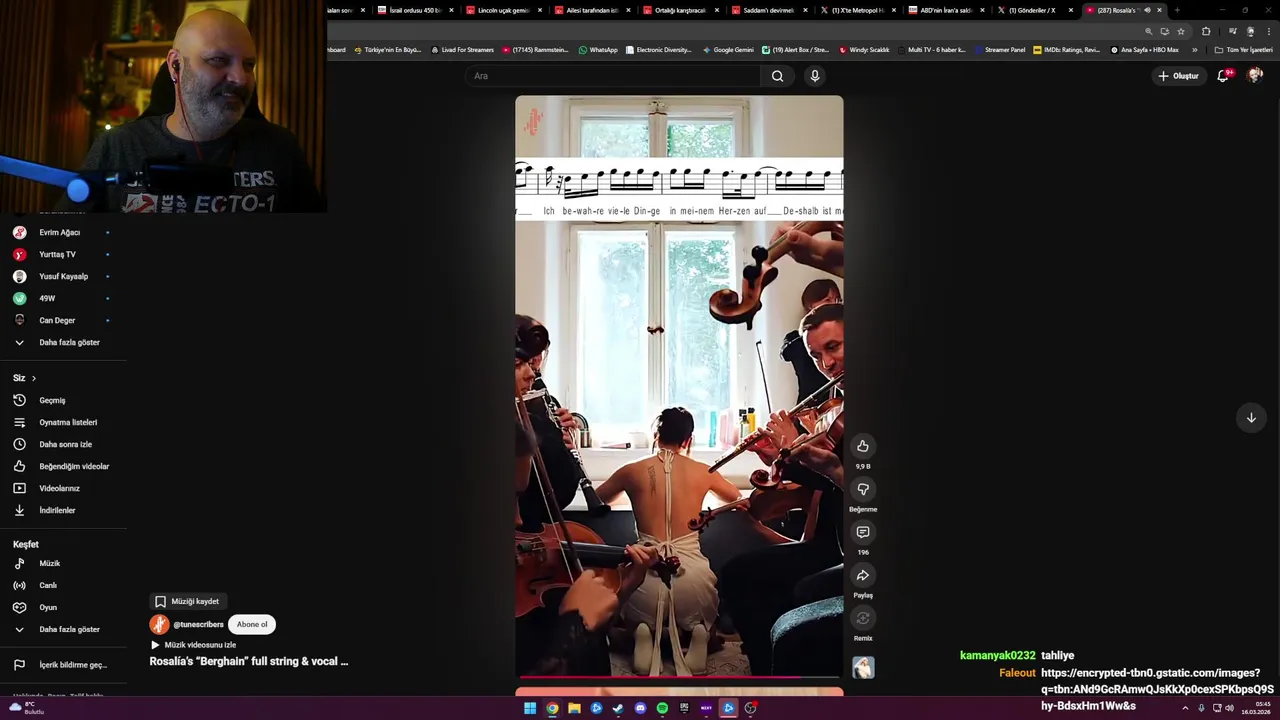
Task: Click the Oluştur create button
Action: 1178,76
